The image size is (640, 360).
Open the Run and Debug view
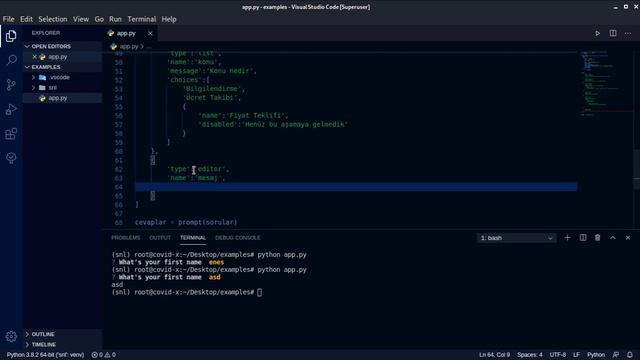pos(11,109)
